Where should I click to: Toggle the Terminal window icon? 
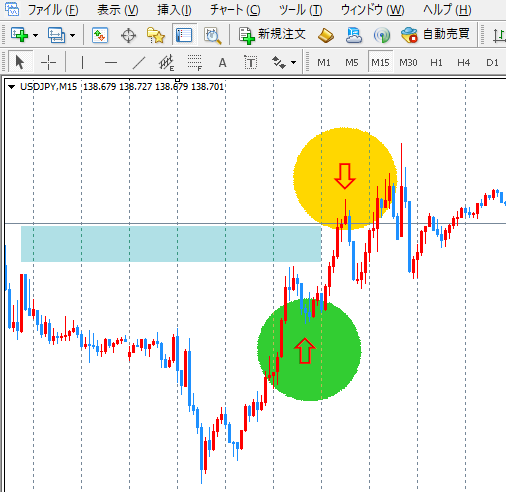[183, 35]
